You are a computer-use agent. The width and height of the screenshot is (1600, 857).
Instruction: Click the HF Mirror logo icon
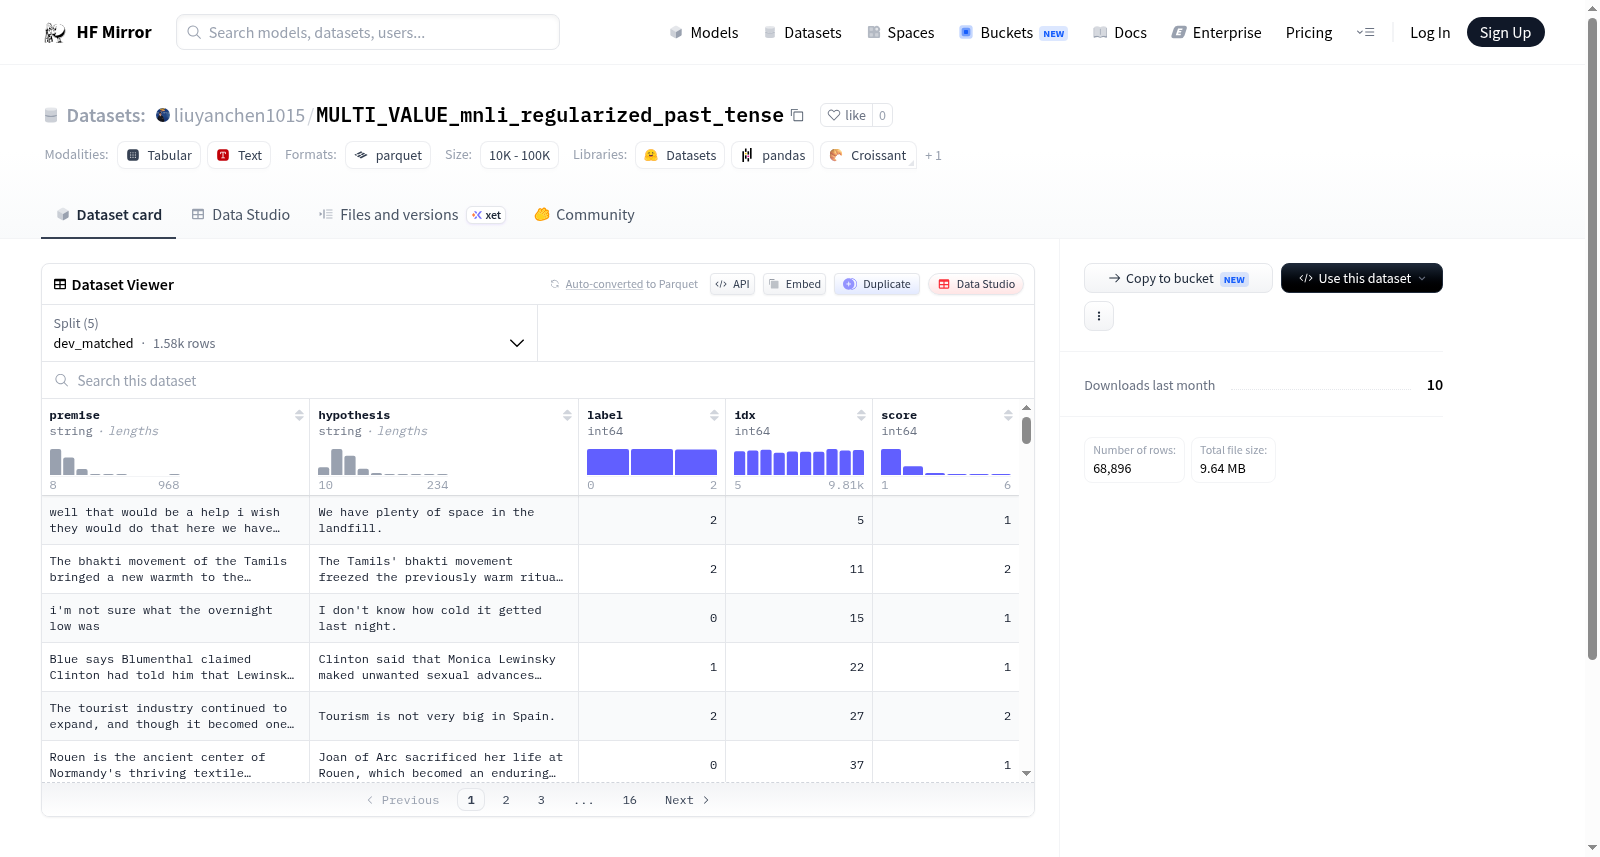point(55,33)
